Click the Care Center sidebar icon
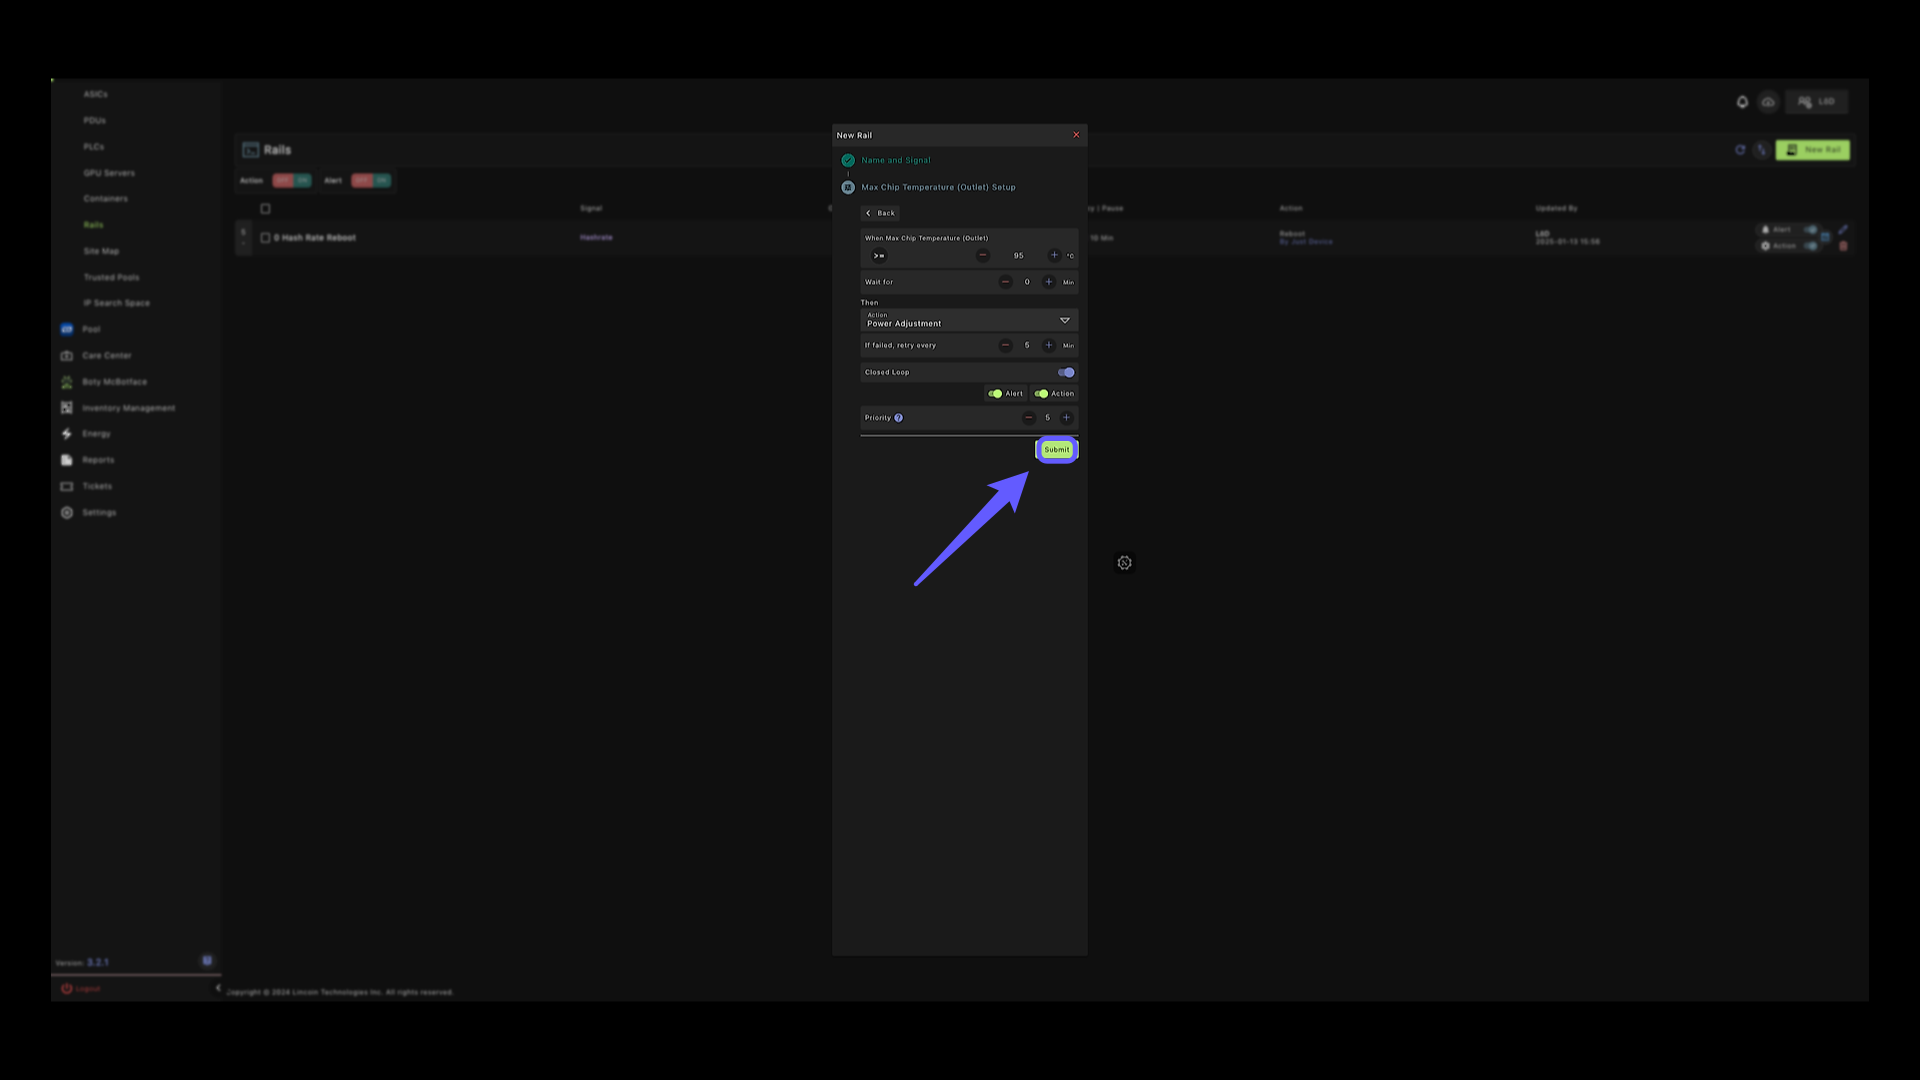 tap(67, 356)
